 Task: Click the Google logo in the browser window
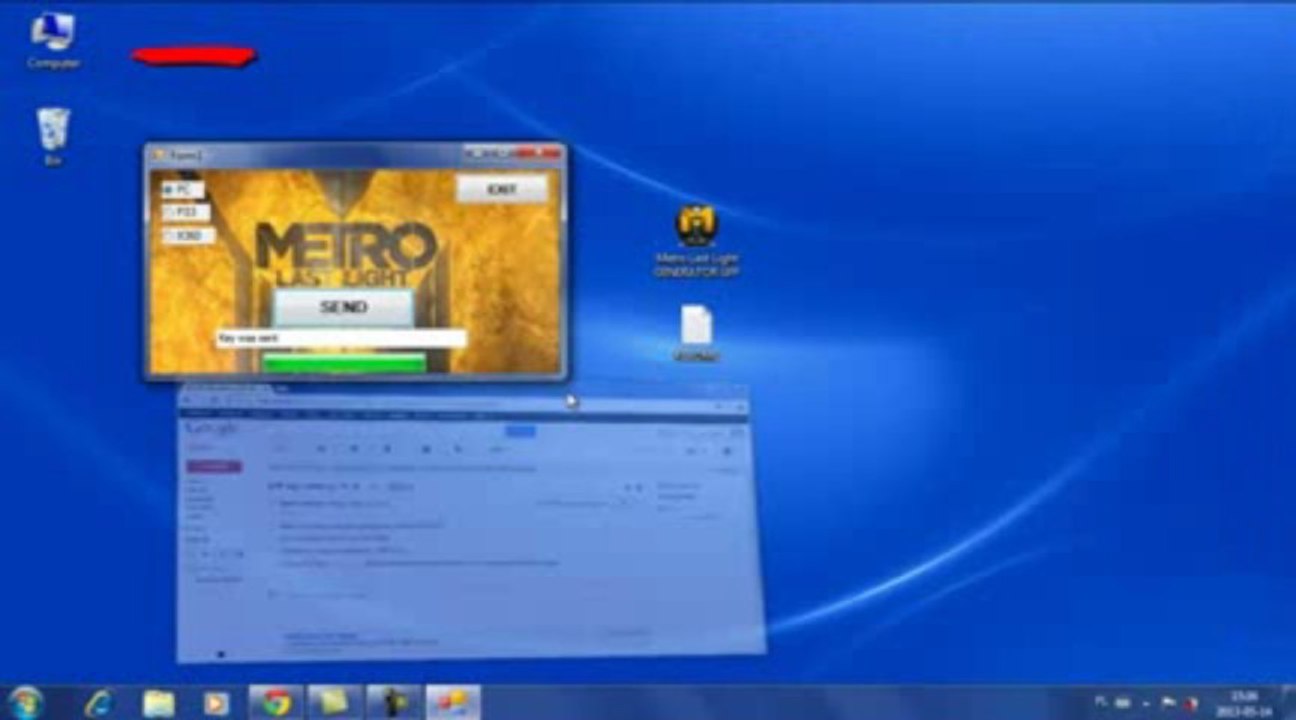[209, 429]
